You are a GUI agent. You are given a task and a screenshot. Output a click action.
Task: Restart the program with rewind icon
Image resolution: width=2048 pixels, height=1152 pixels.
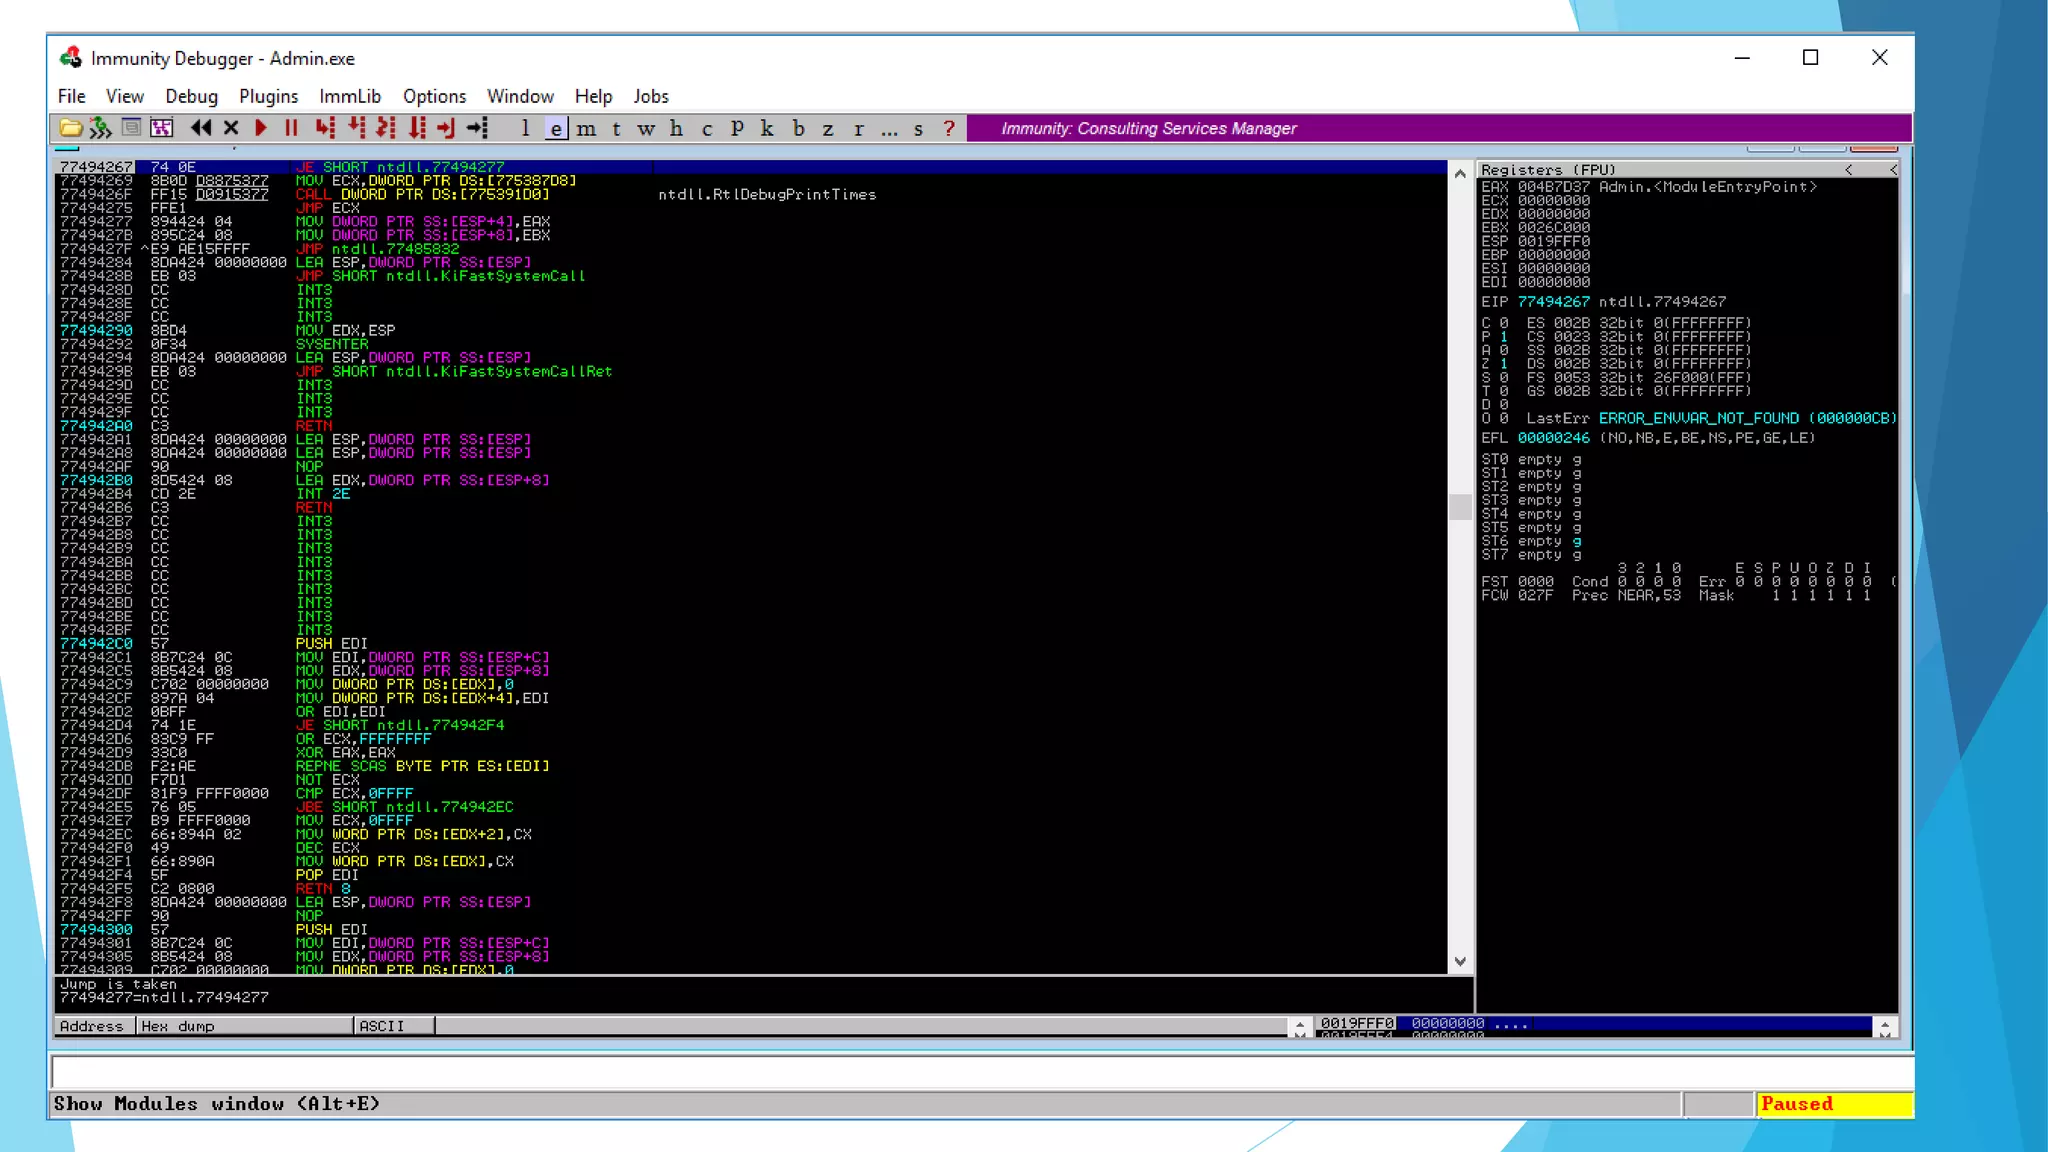click(201, 128)
